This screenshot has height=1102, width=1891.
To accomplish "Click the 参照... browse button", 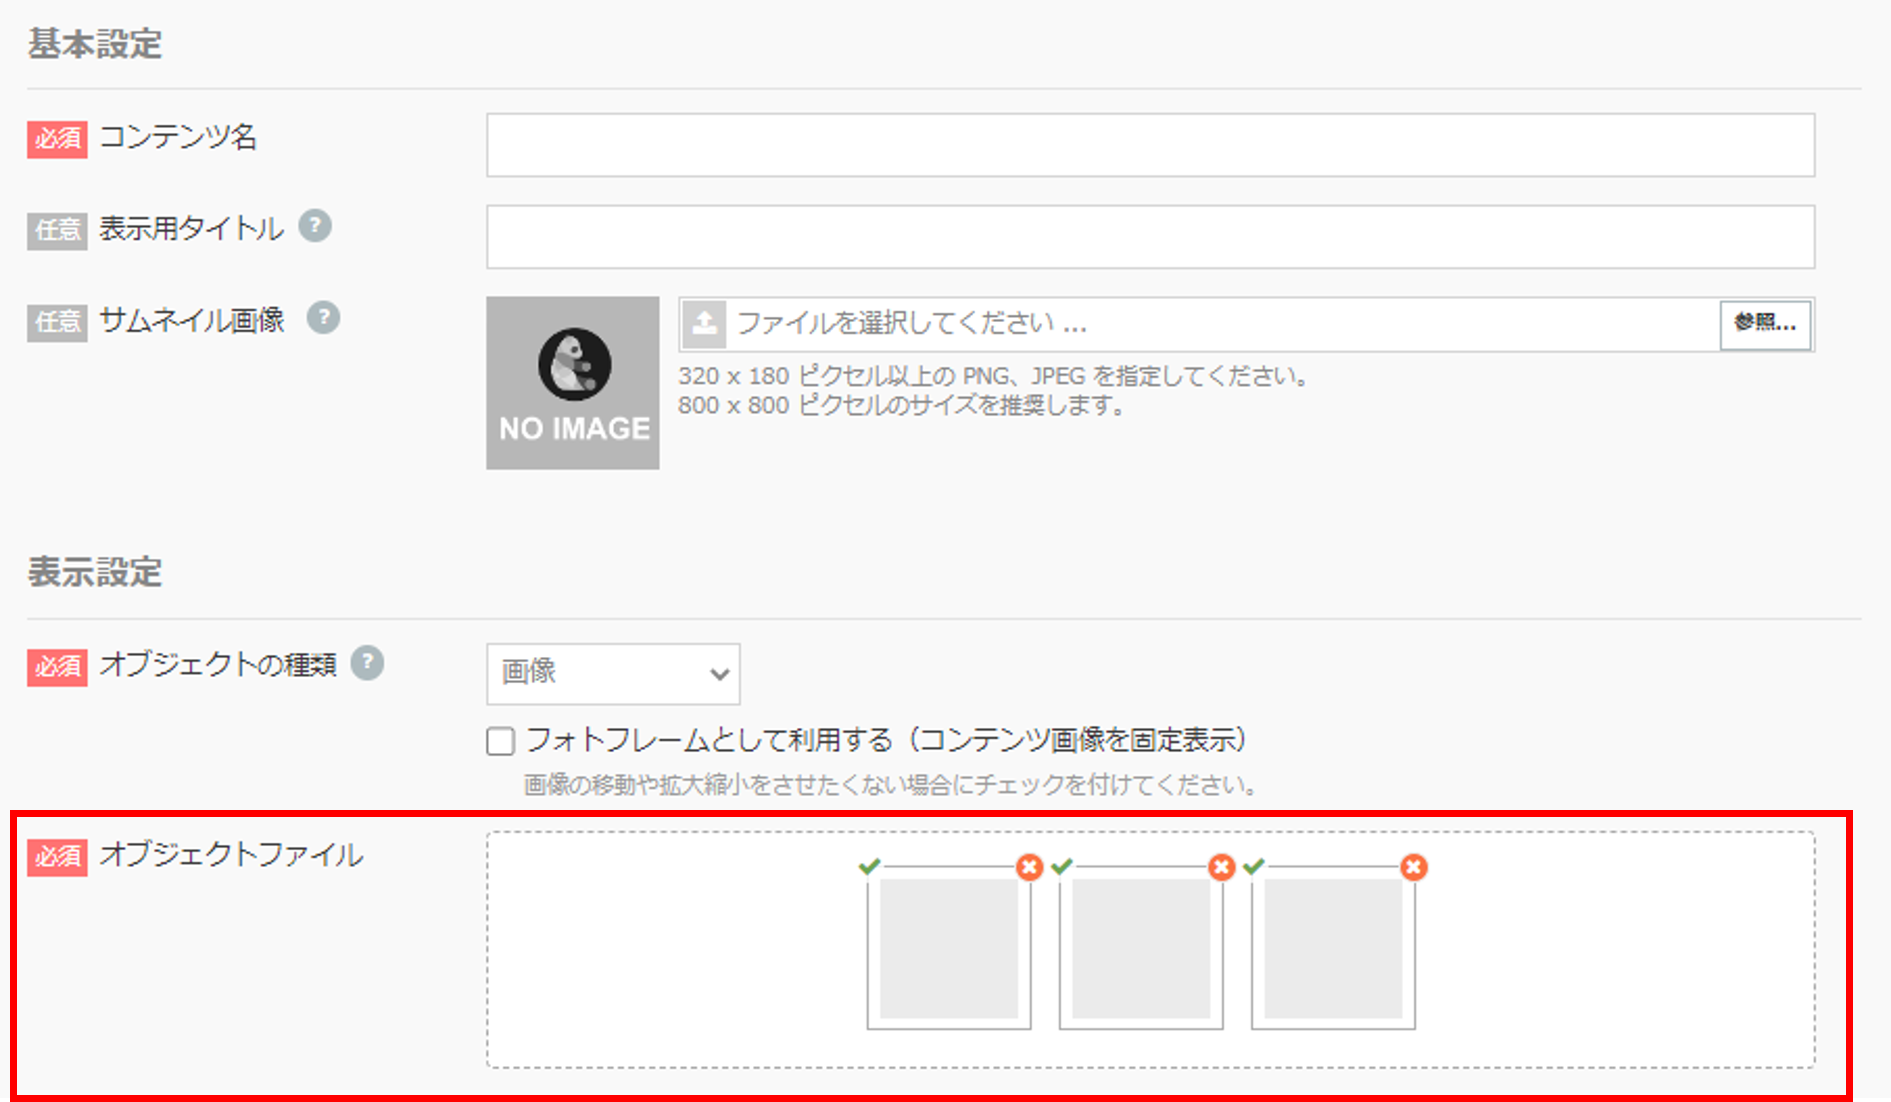I will [x=1765, y=324].
